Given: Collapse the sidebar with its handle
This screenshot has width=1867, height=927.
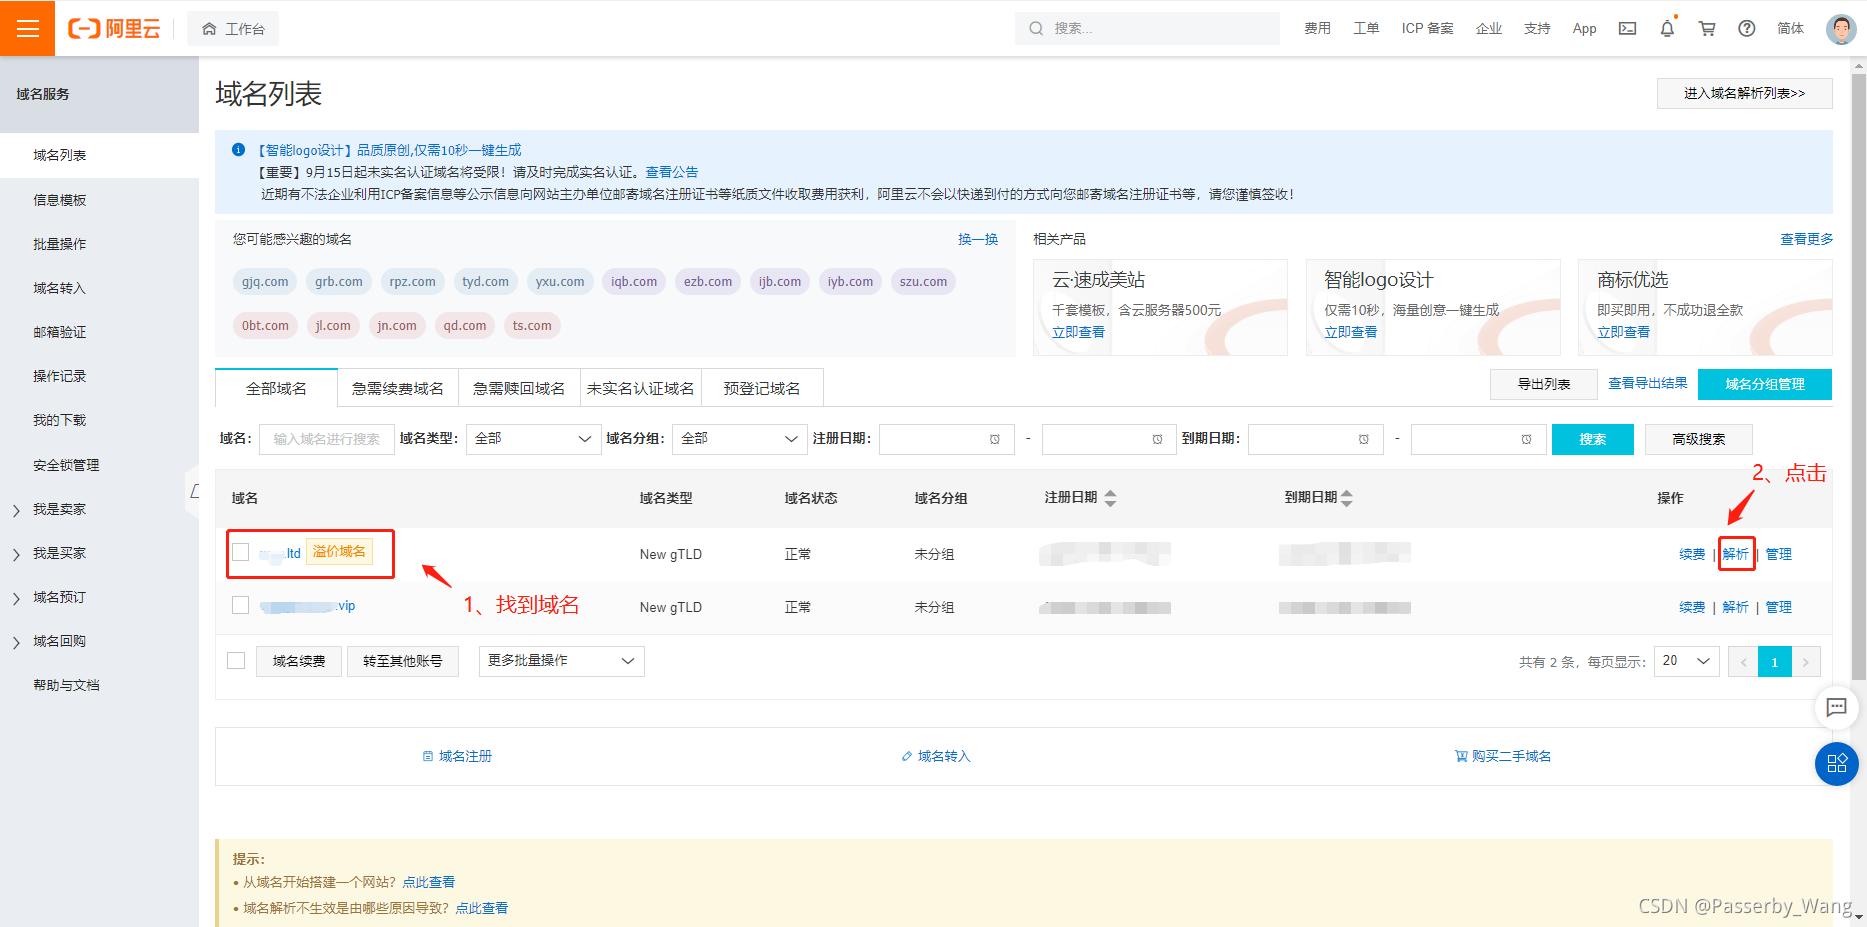Looking at the screenshot, I should 193,491.
